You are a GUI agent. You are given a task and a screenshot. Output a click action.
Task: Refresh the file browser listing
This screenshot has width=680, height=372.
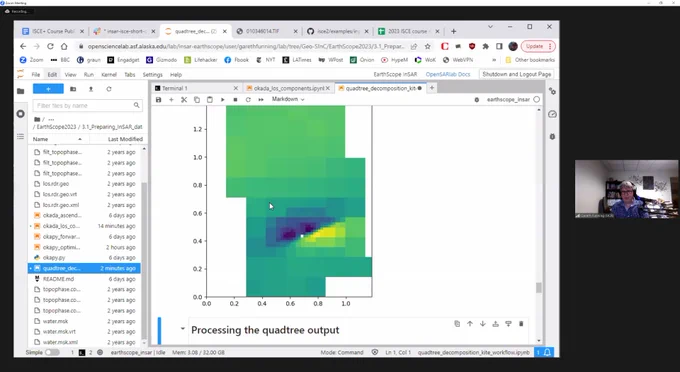(x=109, y=89)
